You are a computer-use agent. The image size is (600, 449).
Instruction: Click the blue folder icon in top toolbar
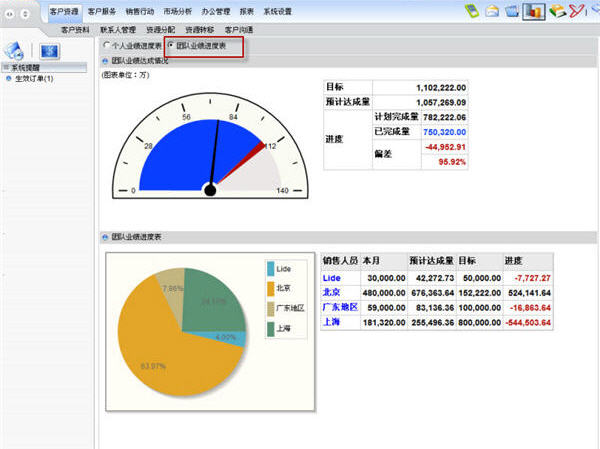click(x=512, y=11)
